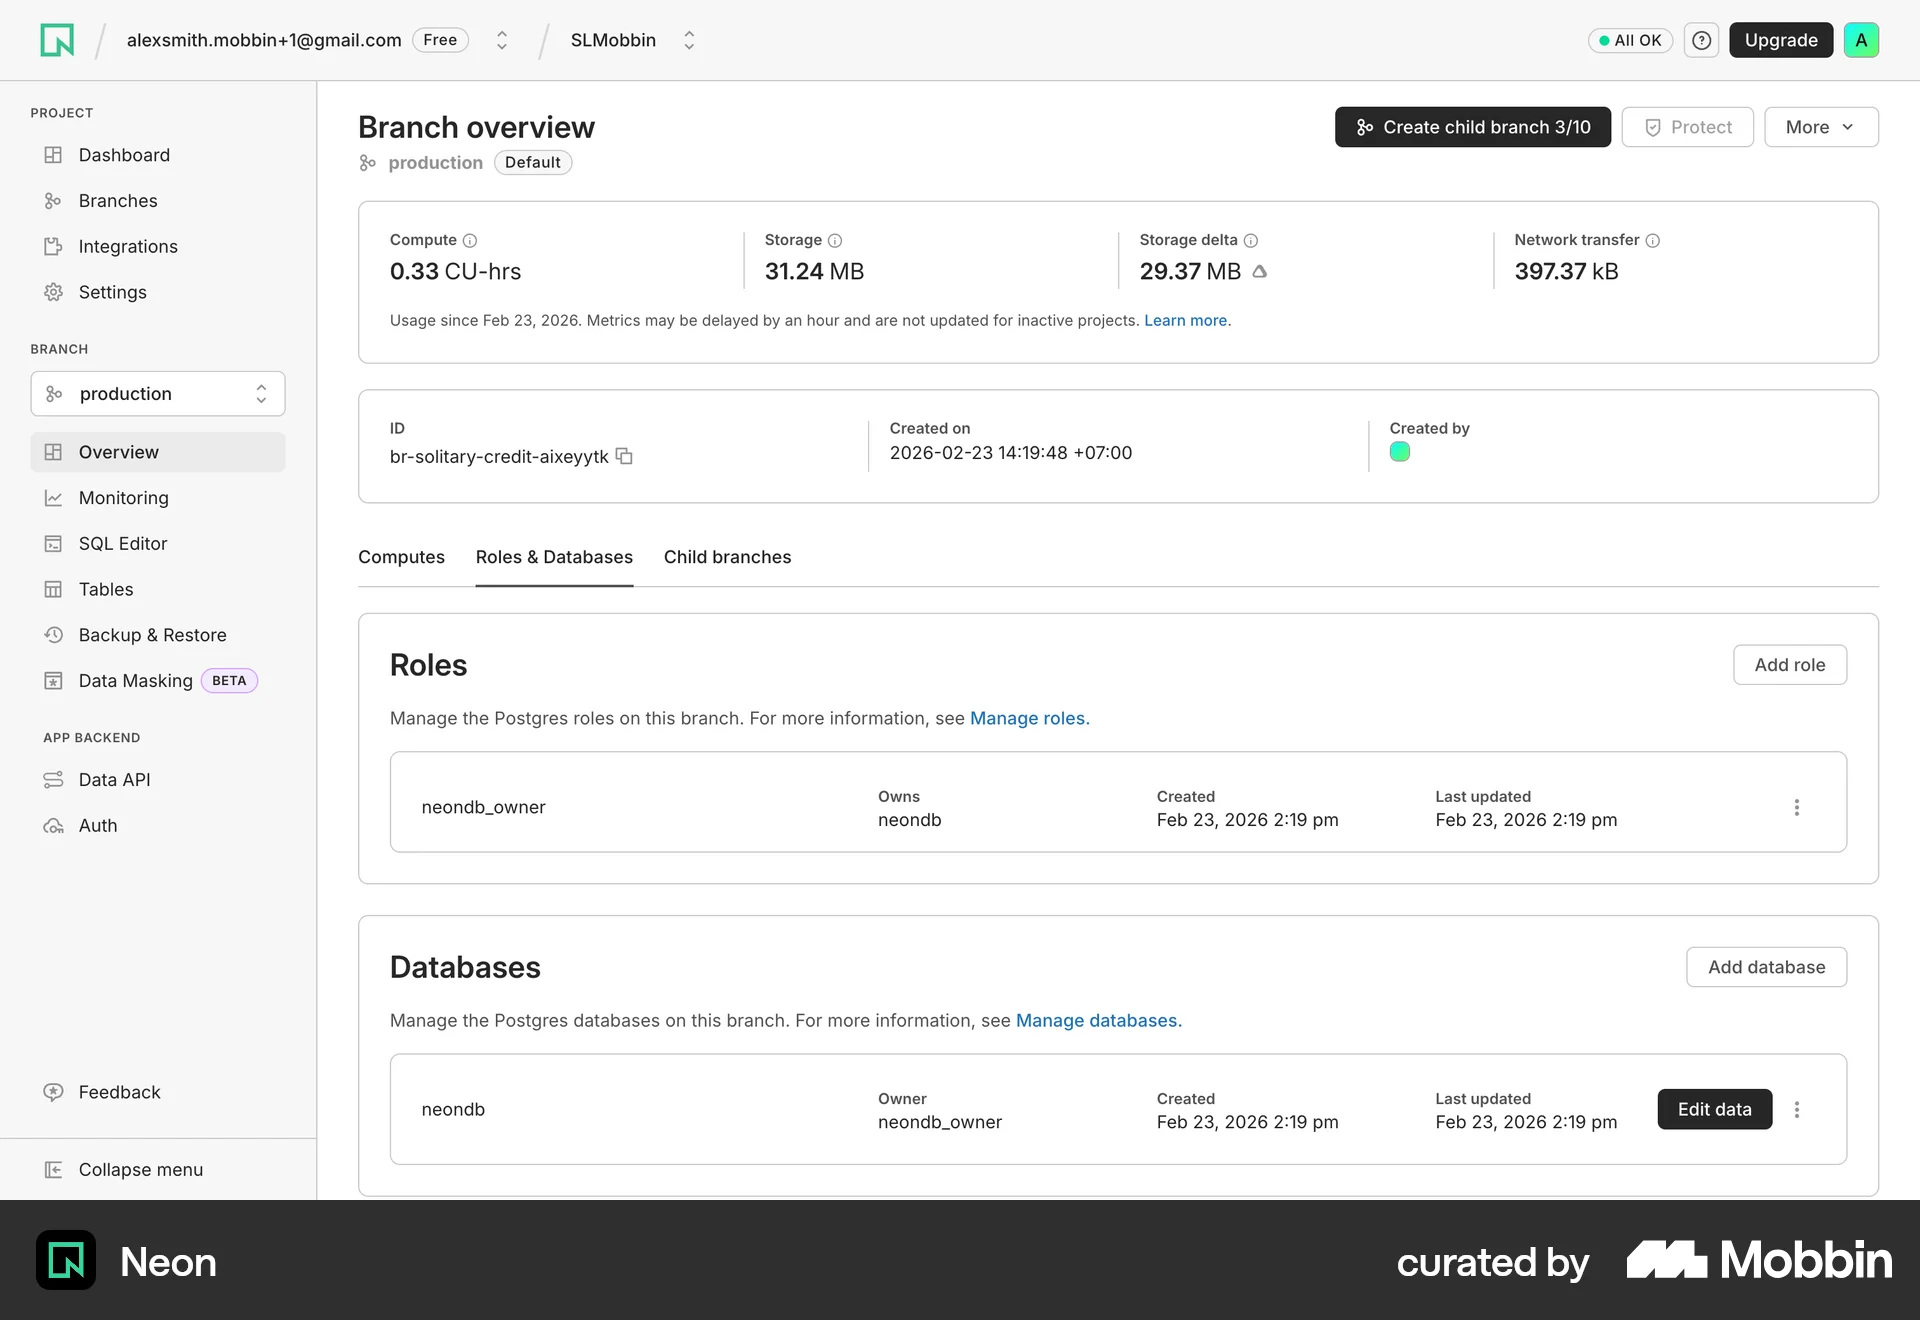Viewport: 1920px width, 1320px height.
Task: Click the Tables grid icon
Action: pyautogui.click(x=53, y=589)
